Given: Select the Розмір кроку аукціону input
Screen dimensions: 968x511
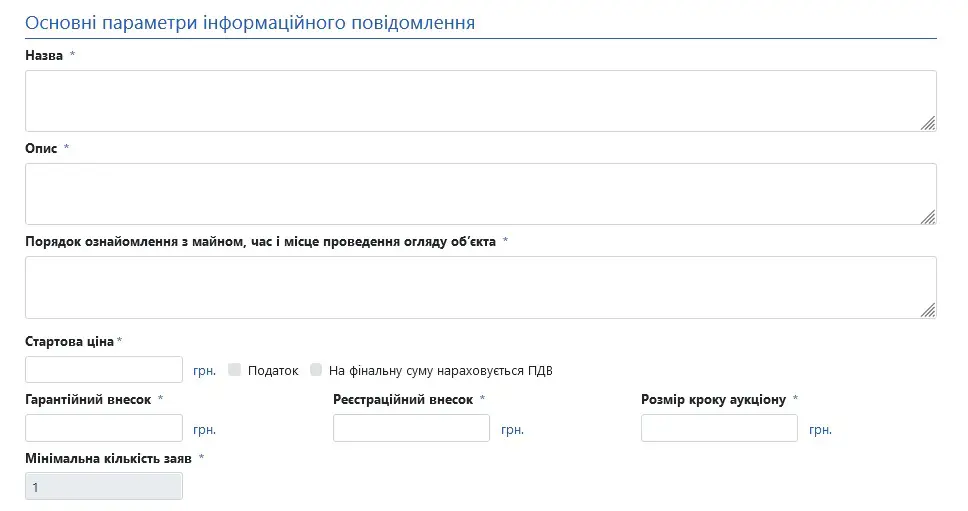Looking at the screenshot, I should coord(719,428).
